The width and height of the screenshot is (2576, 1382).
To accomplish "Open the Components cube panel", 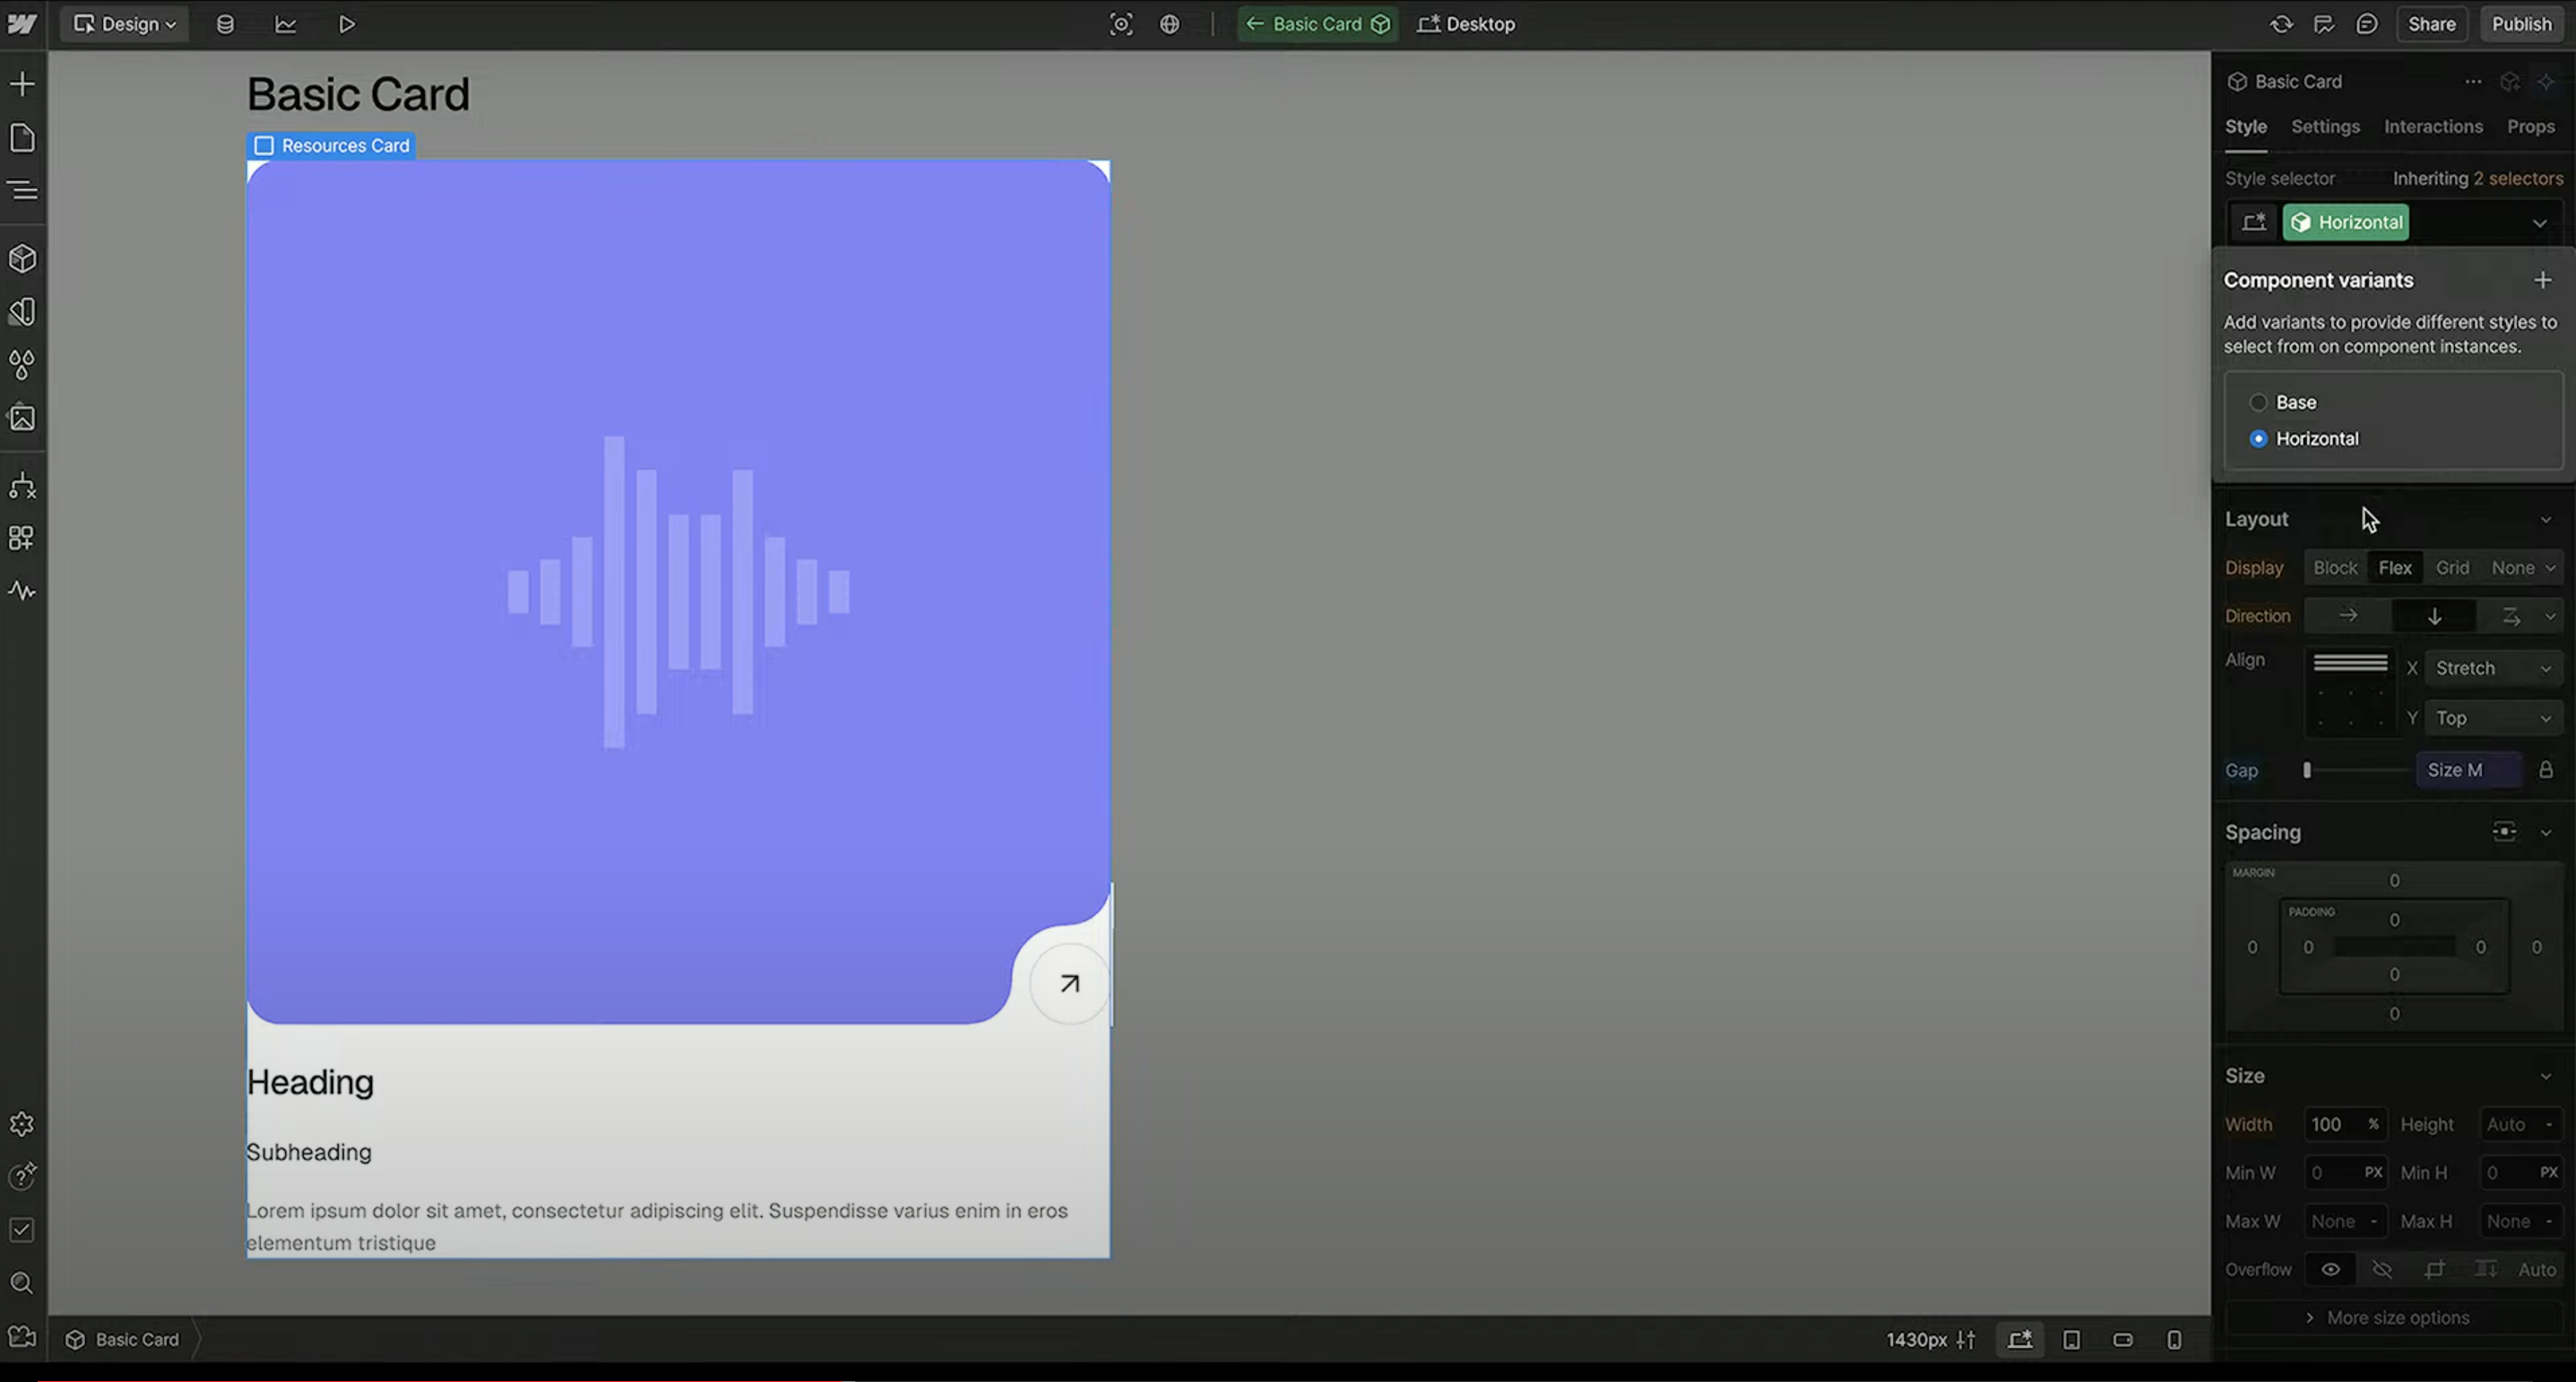I will [22, 259].
